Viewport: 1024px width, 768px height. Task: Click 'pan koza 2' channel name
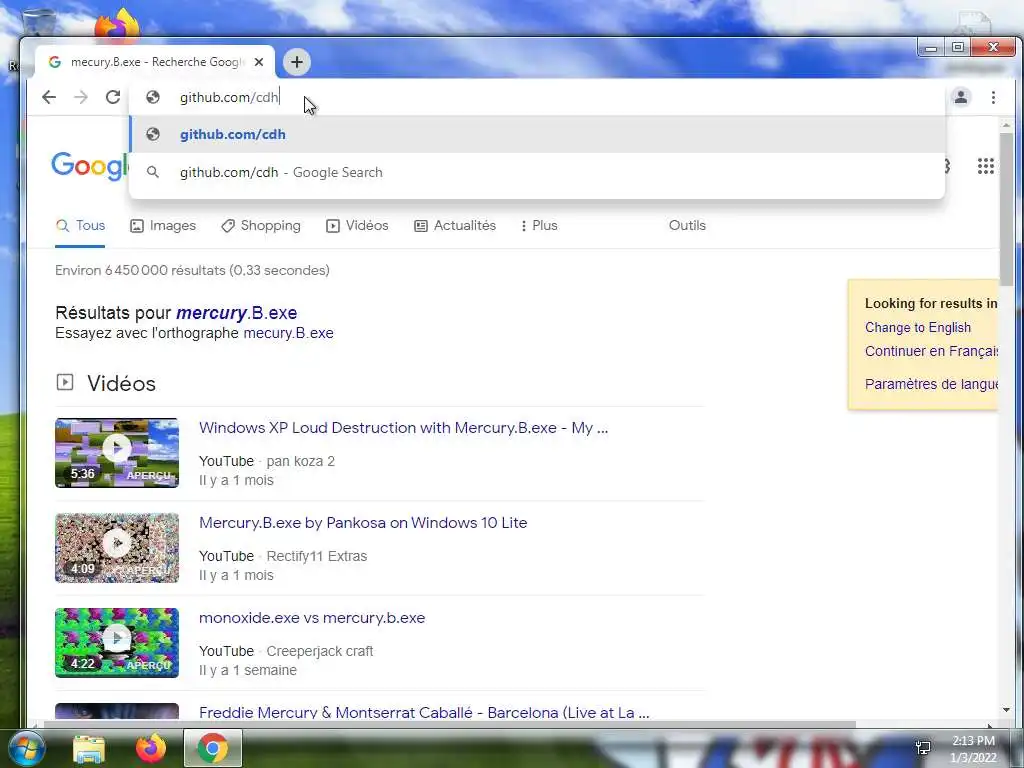pos(300,462)
